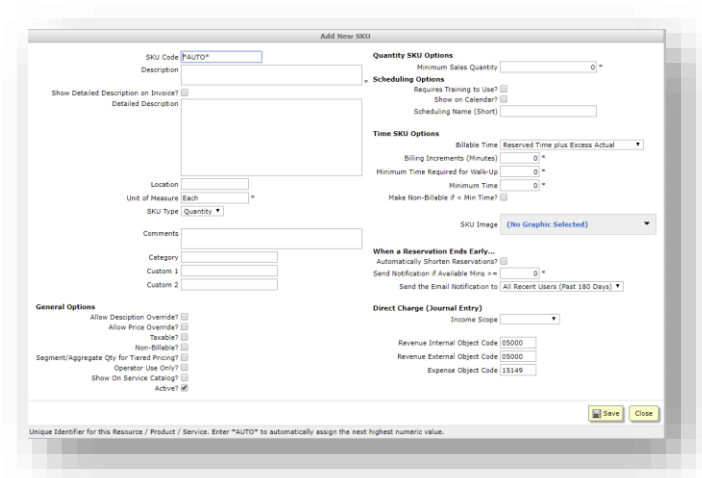Viewport: 702px width, 478px height.
Task: Click Send Notification if Available Mins field
Action: pos(519,273)
